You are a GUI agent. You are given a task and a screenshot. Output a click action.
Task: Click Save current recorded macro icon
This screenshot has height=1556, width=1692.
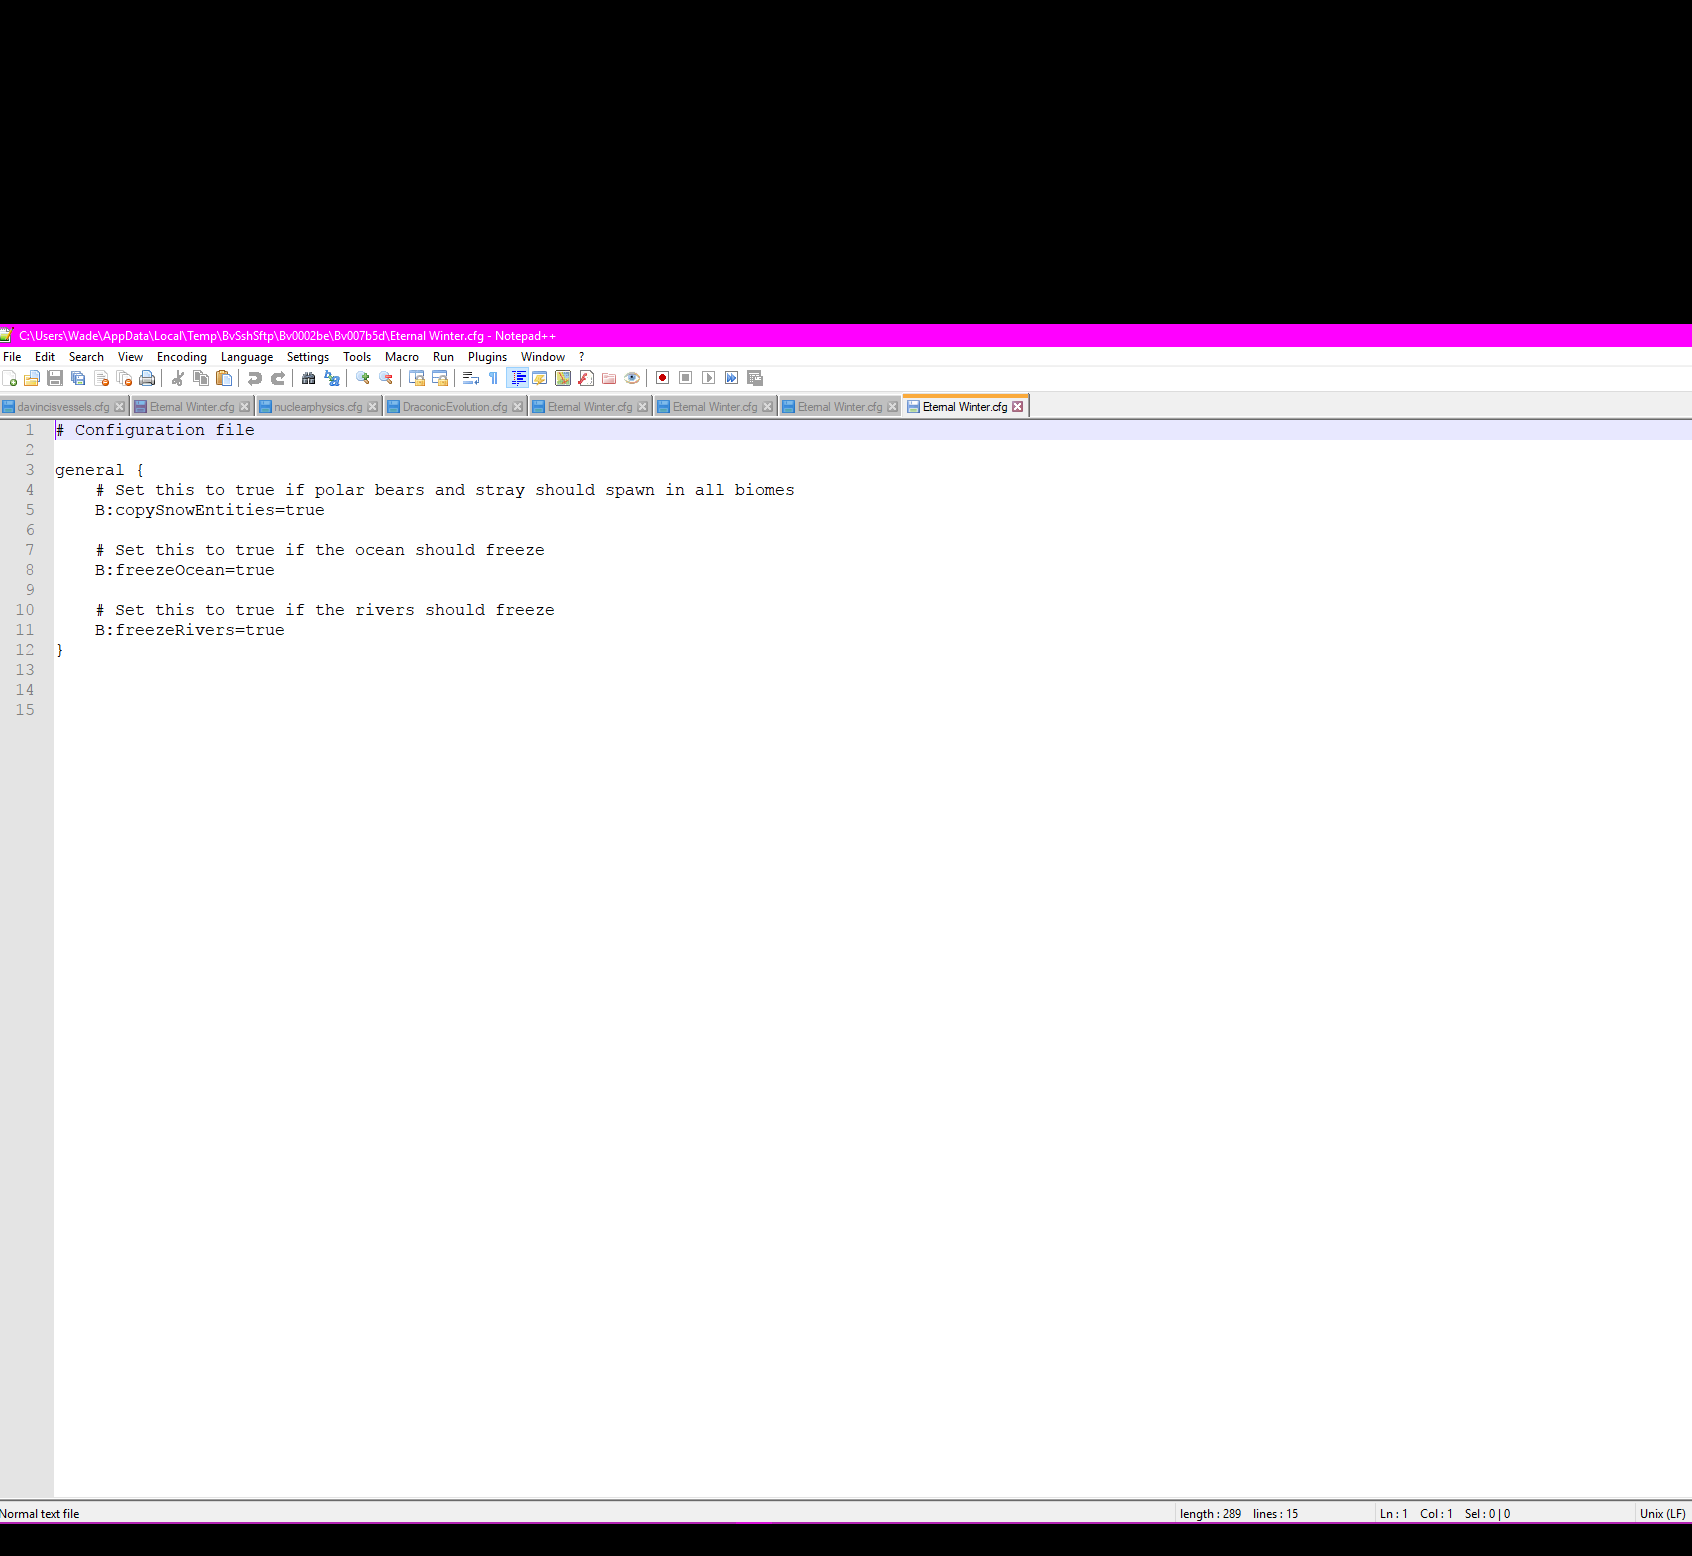pyautogui.click(x=755, y=378)
